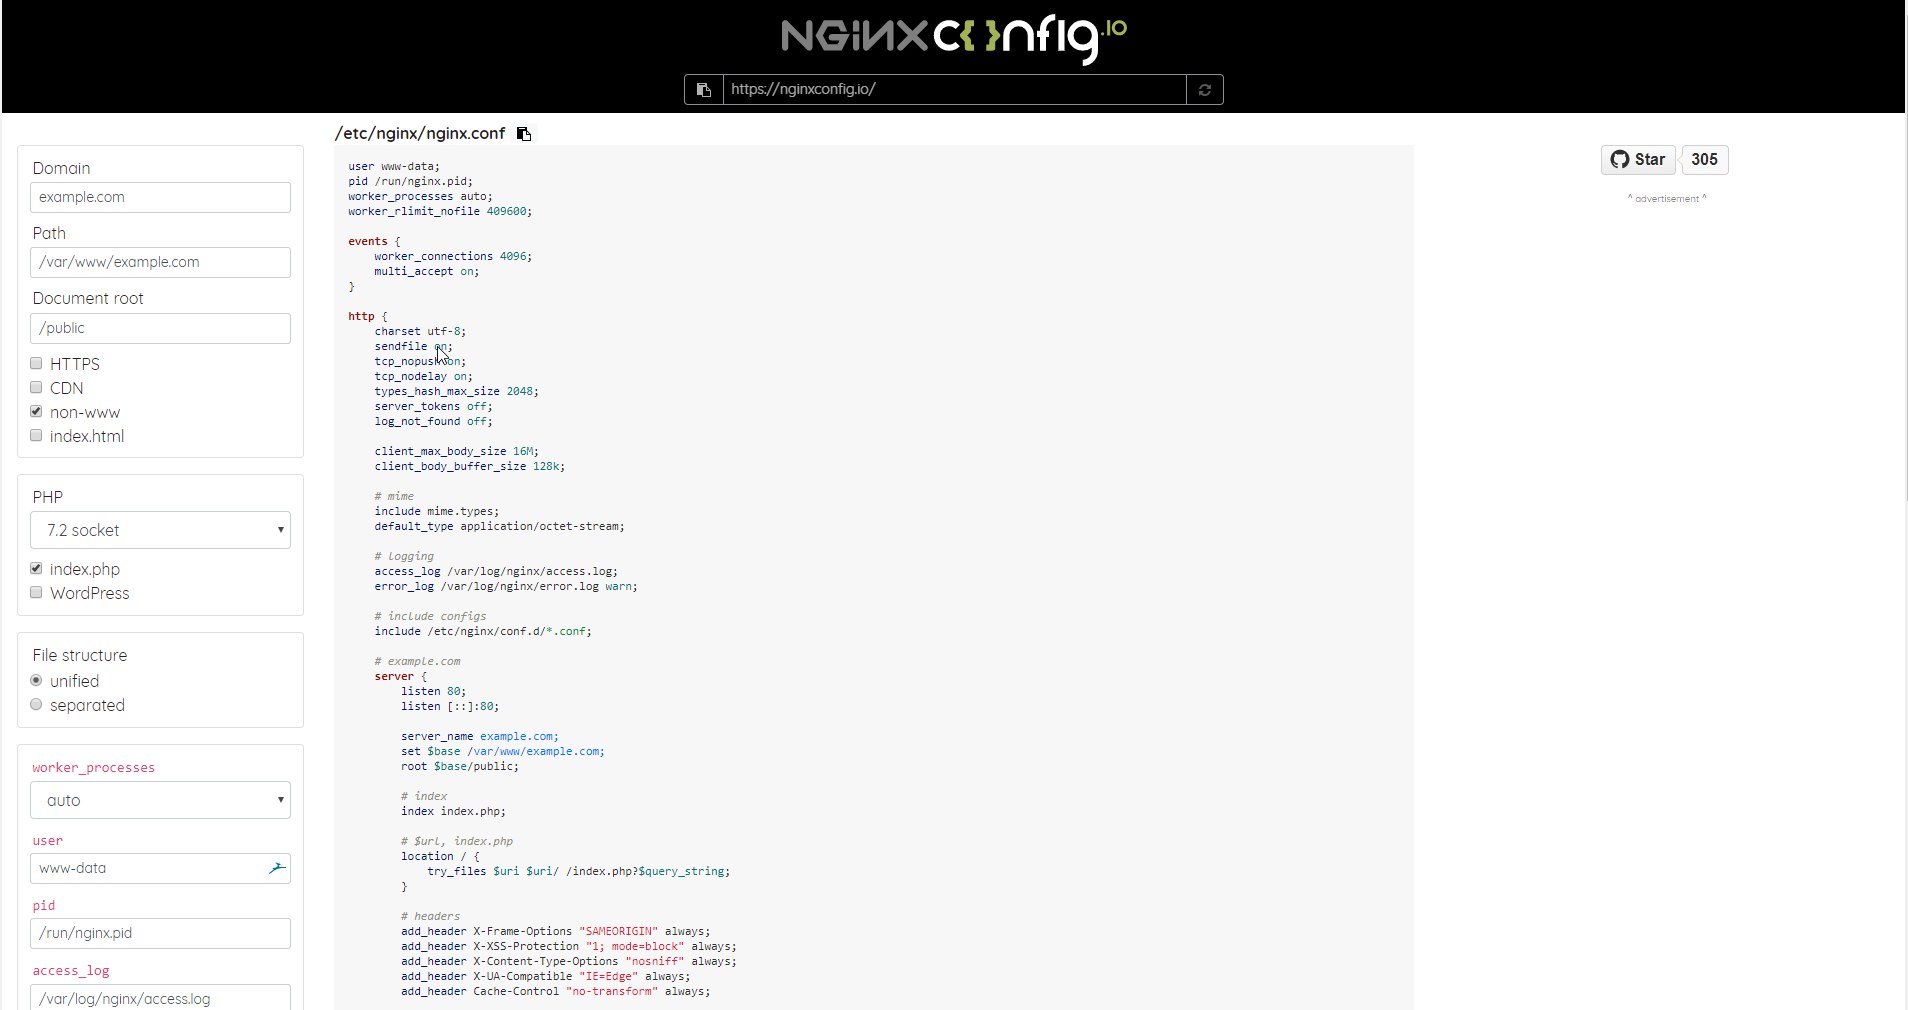Screen dimensions: 1908x1010
Task: Click the 'error_log /var/log/nginx/error.log warn;' line
Action: point(506,586)
